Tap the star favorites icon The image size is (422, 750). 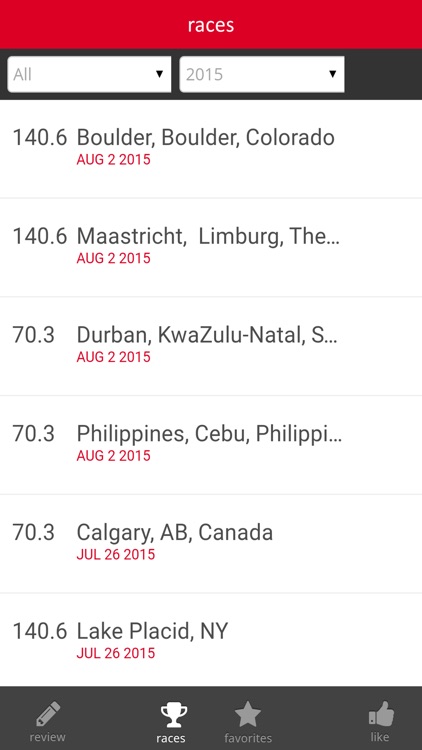247,715
